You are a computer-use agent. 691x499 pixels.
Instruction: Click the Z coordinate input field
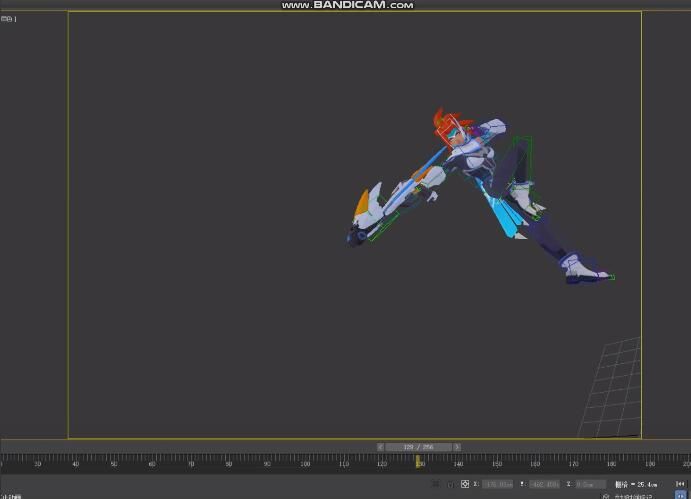tap(591, 484)
